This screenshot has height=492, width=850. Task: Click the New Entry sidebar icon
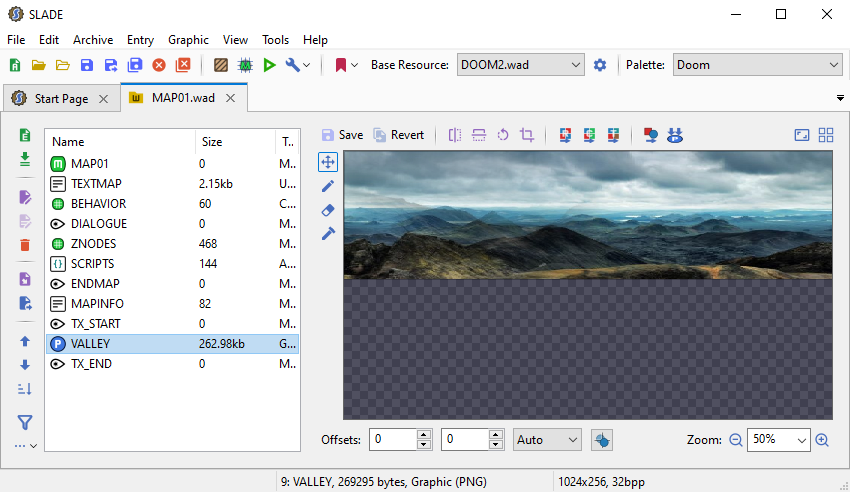(x=25, y=135)
